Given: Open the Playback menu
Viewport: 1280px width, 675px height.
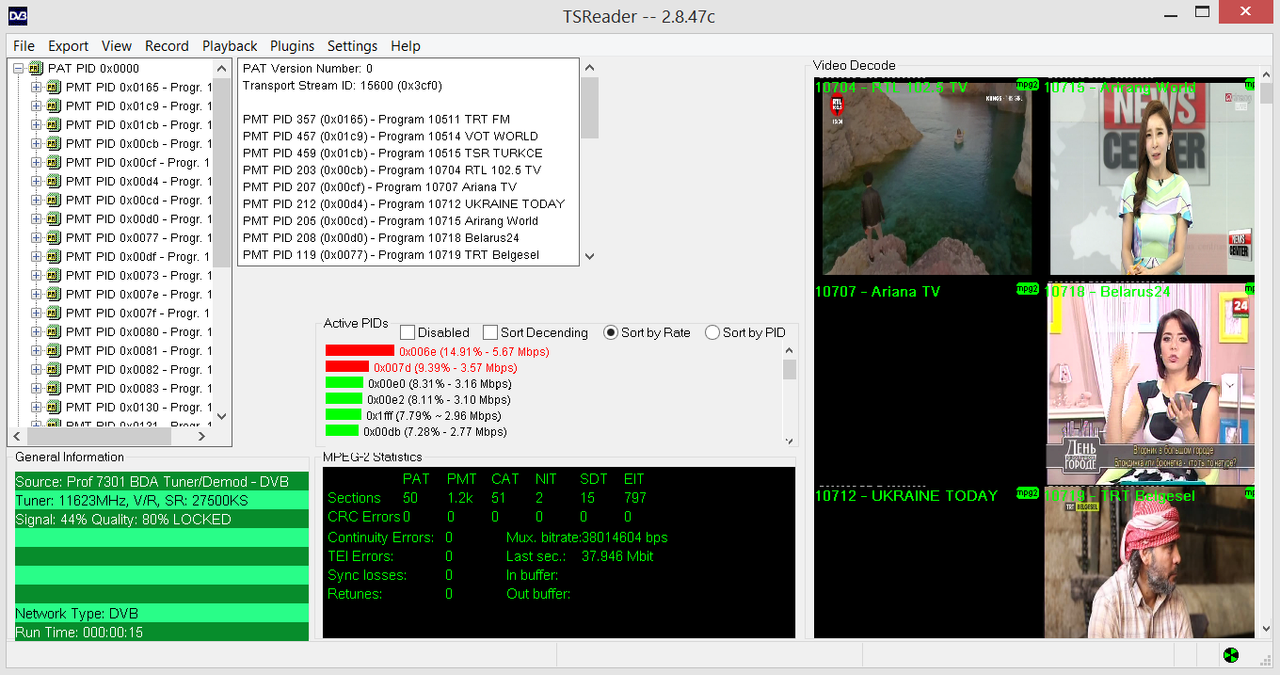Looking at the screenshot, I should tap(230, 46).
